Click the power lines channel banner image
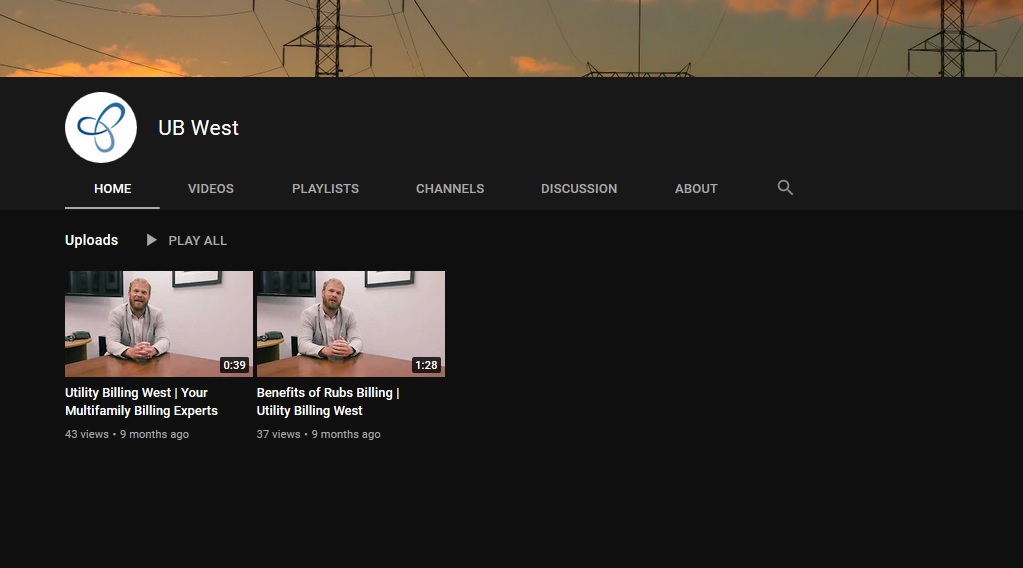 512,38
